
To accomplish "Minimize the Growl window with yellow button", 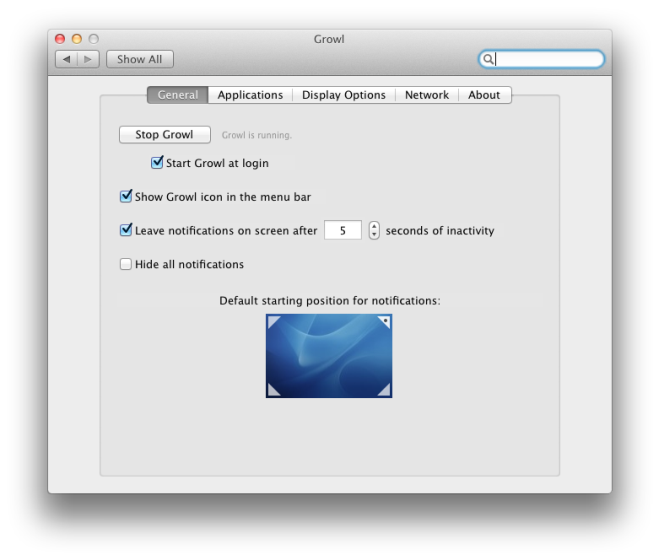I will (x=77, y=39).
